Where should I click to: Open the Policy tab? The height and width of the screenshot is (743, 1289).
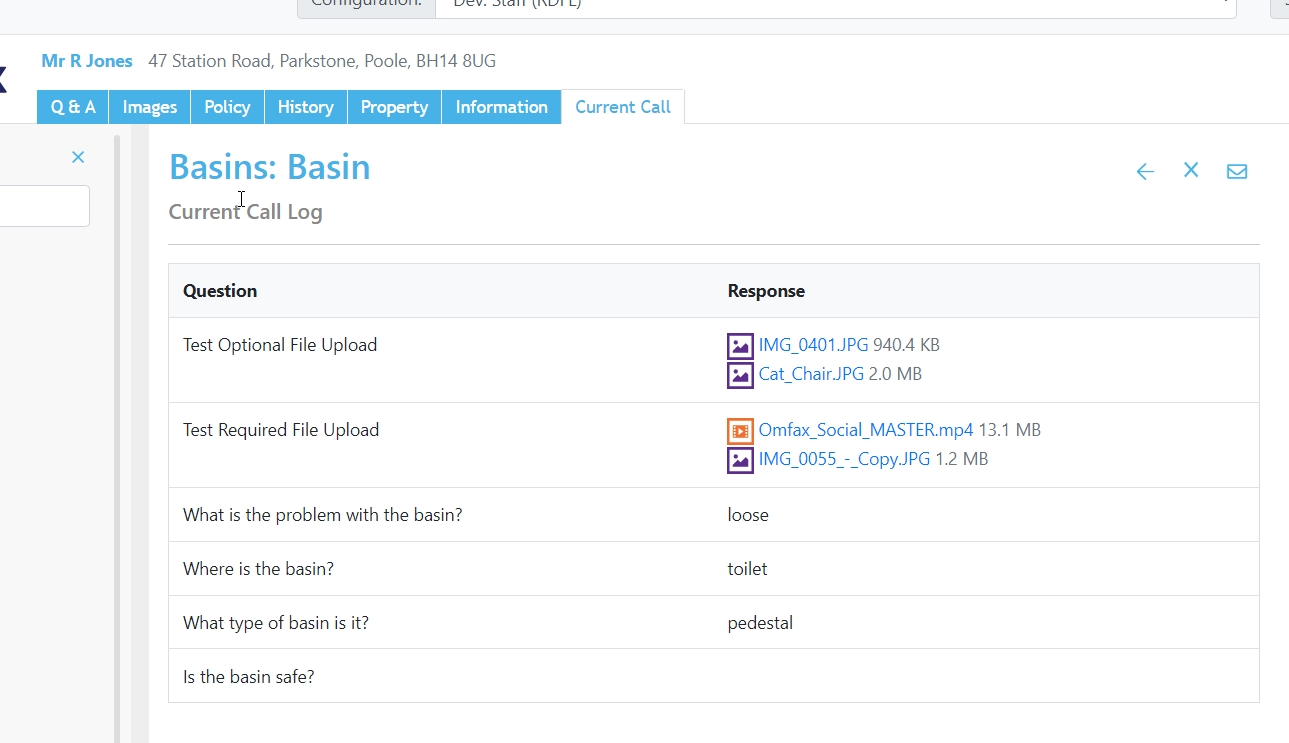[x=227, y=107]
